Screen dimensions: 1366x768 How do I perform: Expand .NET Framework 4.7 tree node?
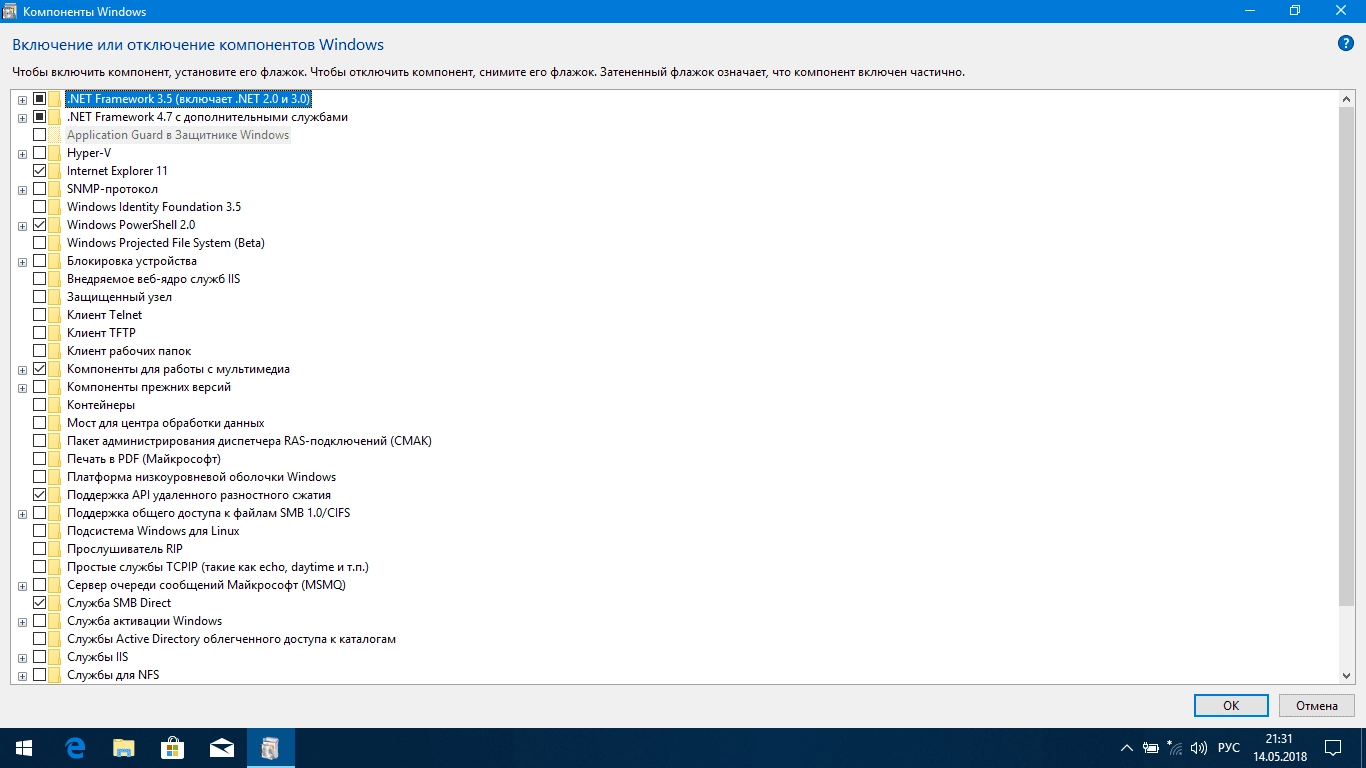[22, 118]
